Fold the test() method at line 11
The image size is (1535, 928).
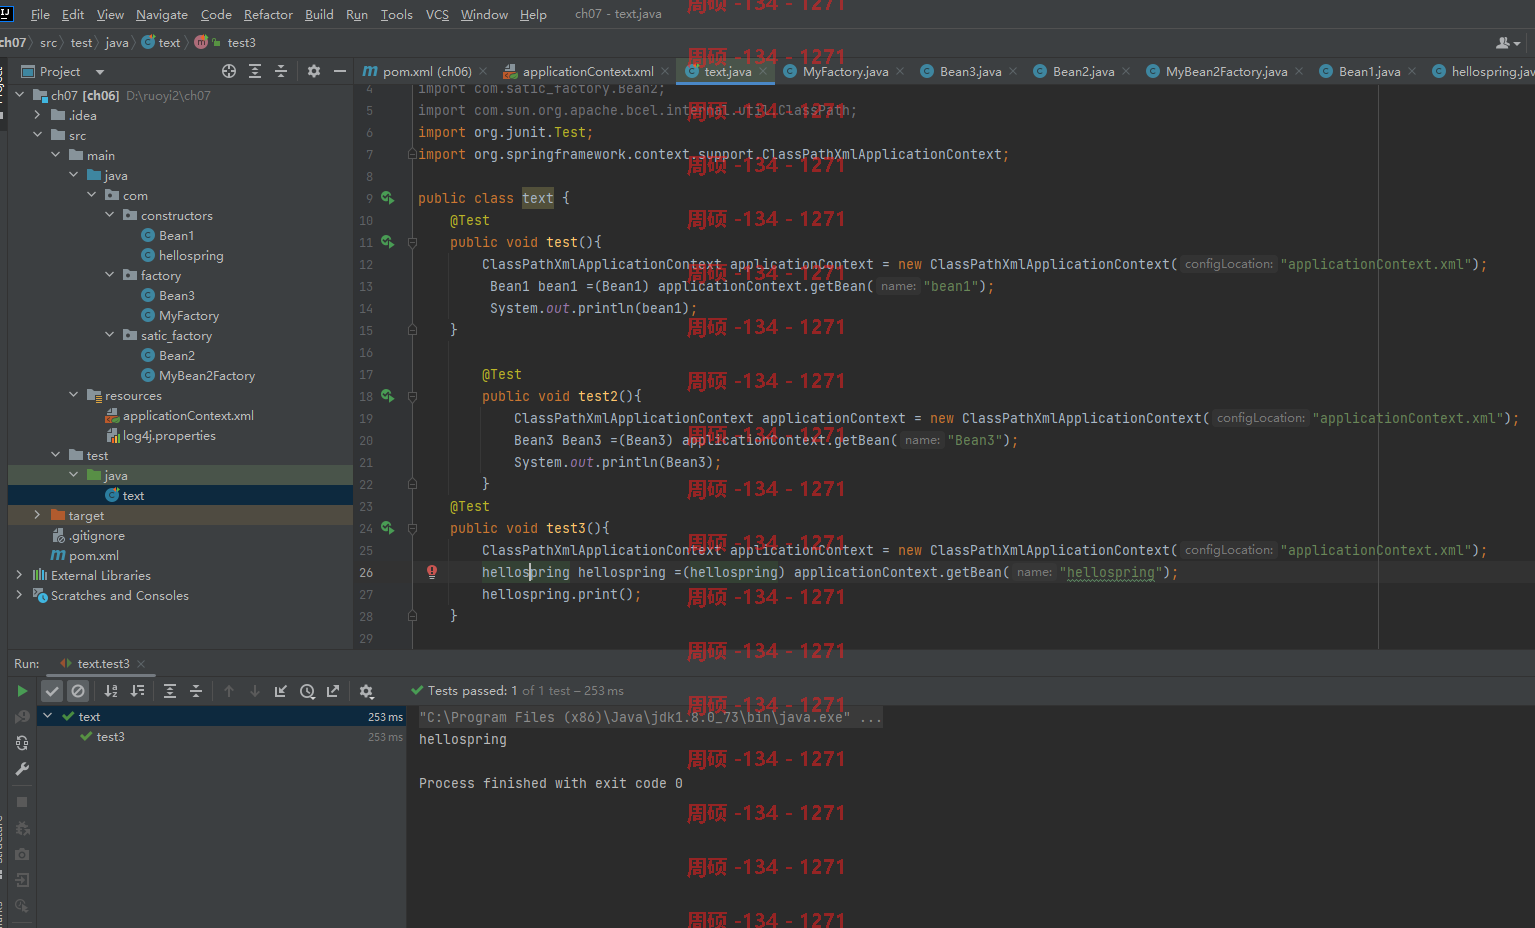(411, 242)
